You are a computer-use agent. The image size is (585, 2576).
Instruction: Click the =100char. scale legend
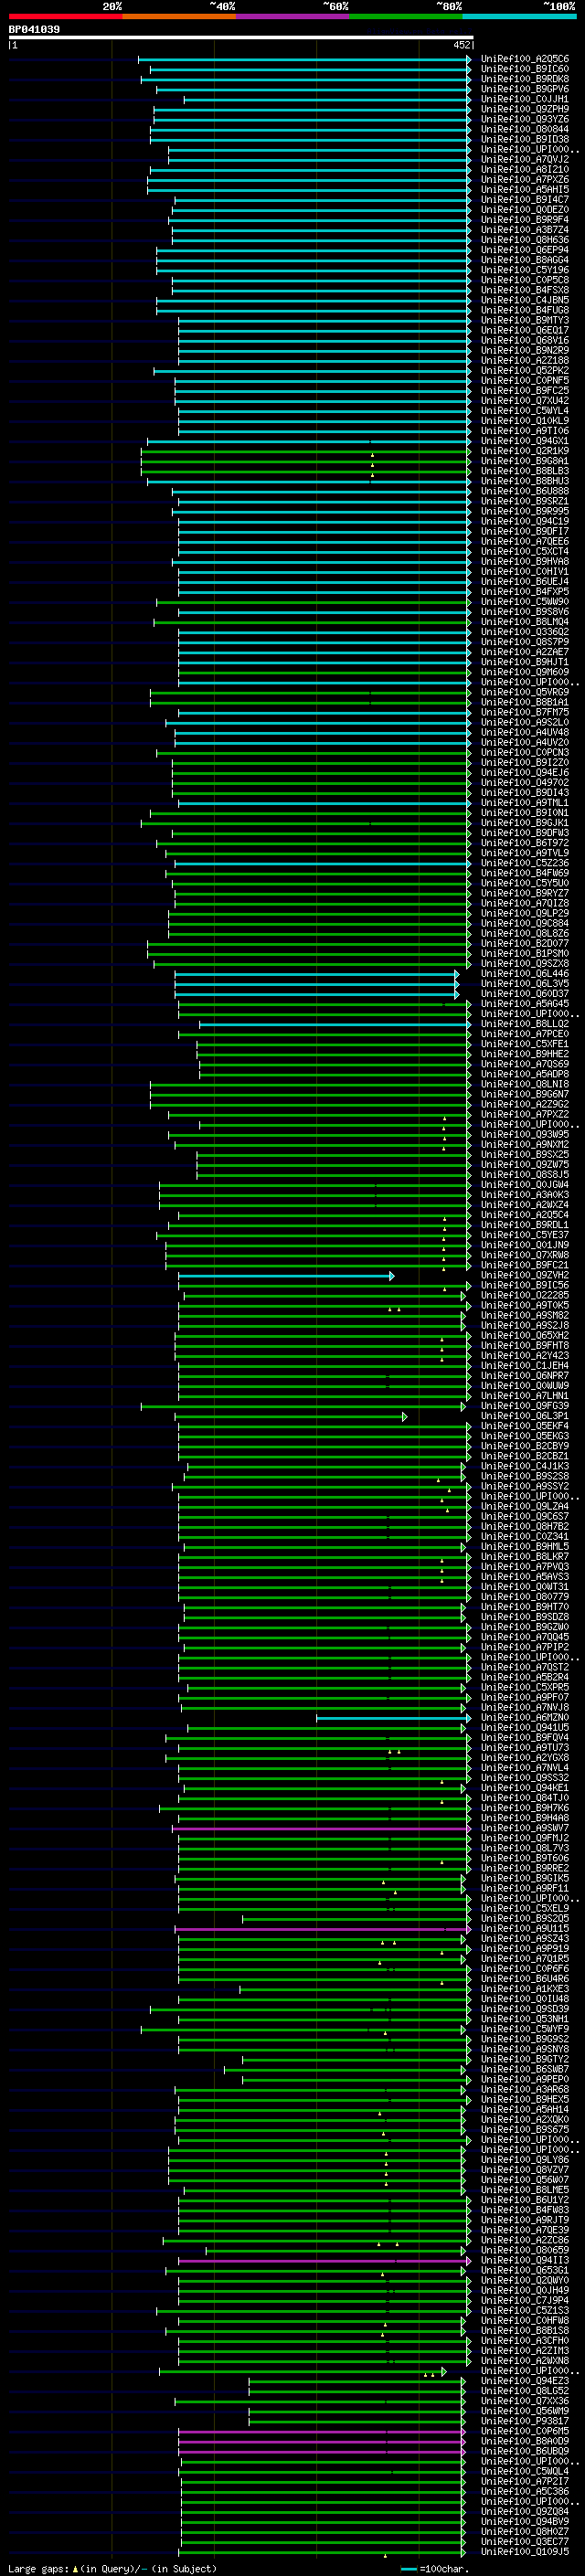(x=434, y=2568)
